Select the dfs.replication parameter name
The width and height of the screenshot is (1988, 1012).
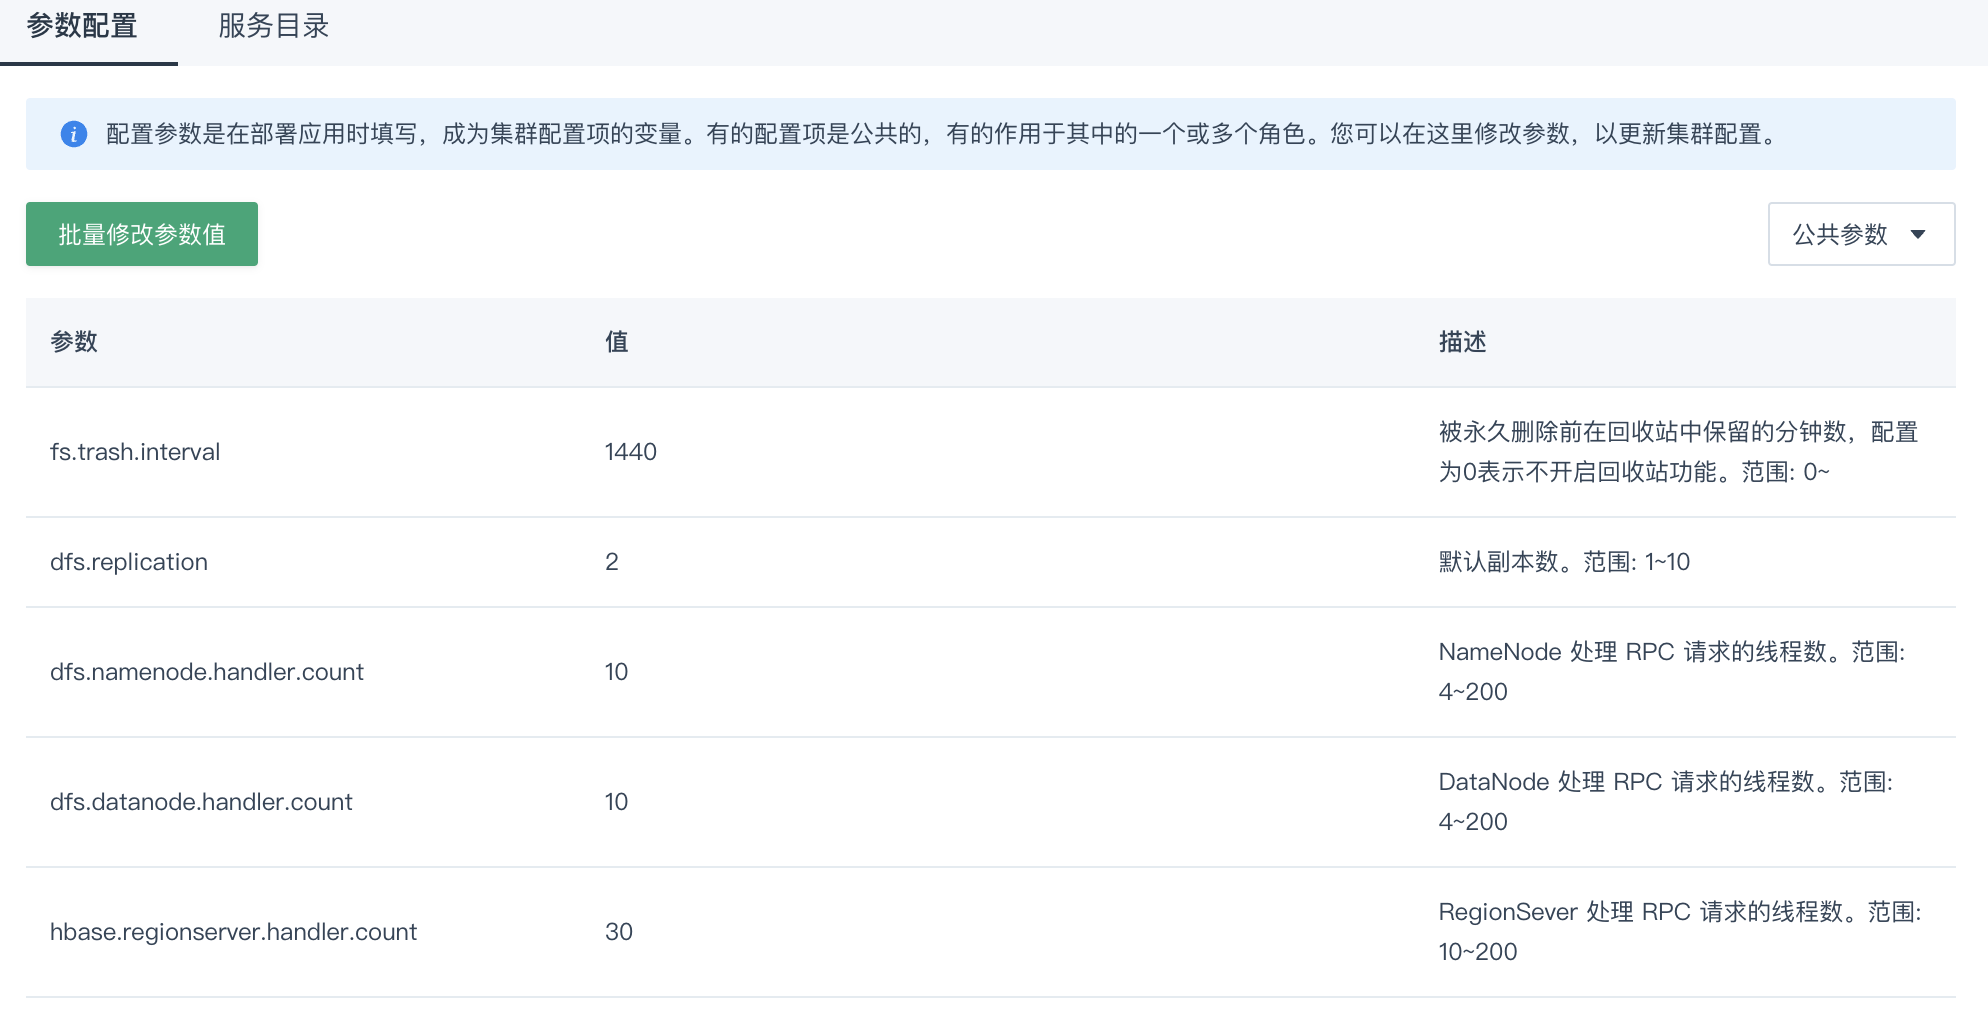coord(129,562)
